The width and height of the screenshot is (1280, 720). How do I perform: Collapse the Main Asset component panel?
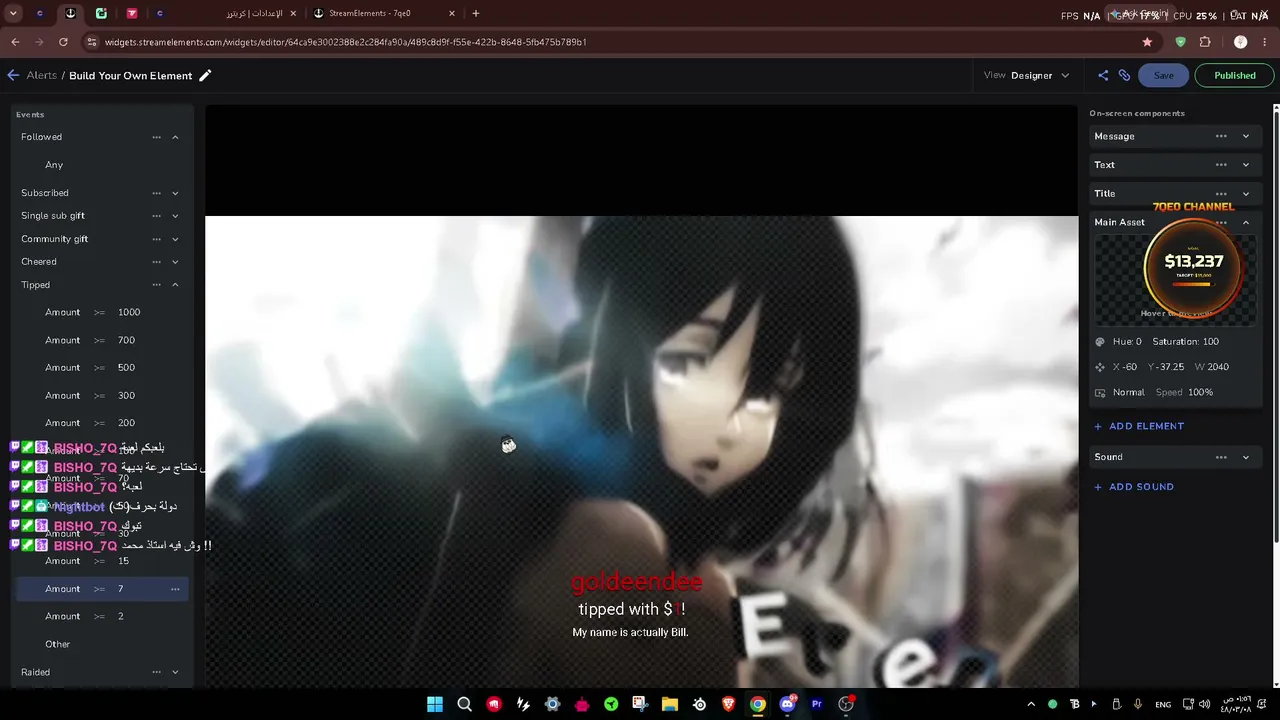pyautogui.click(x=1246, y=222)
